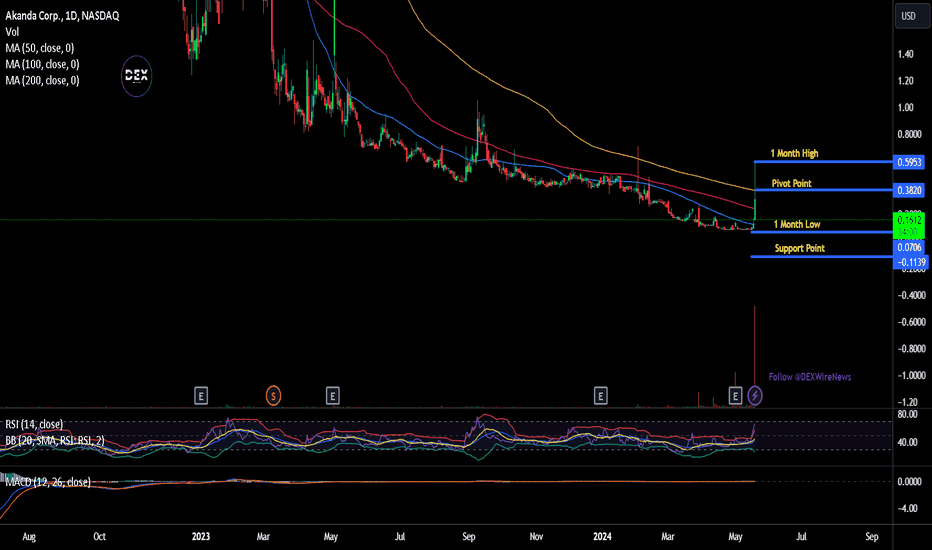The image size is (932, 550).
Task: Open the earnings E marker beside the lightning icon
Action: (x=735, y=395)
